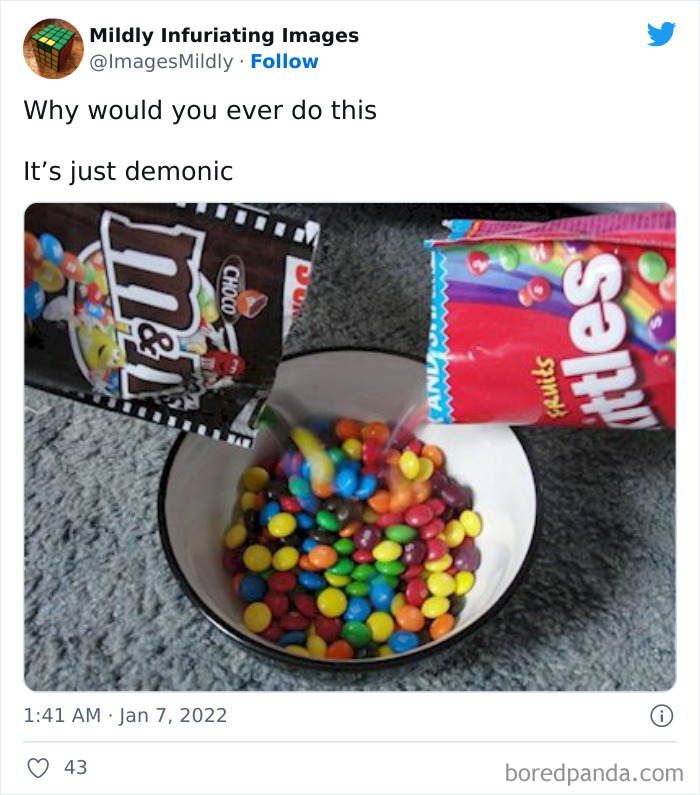The image size is (700, 795).
Task: Click the 1:41 AM time in the timestamp
Action: 62,716
